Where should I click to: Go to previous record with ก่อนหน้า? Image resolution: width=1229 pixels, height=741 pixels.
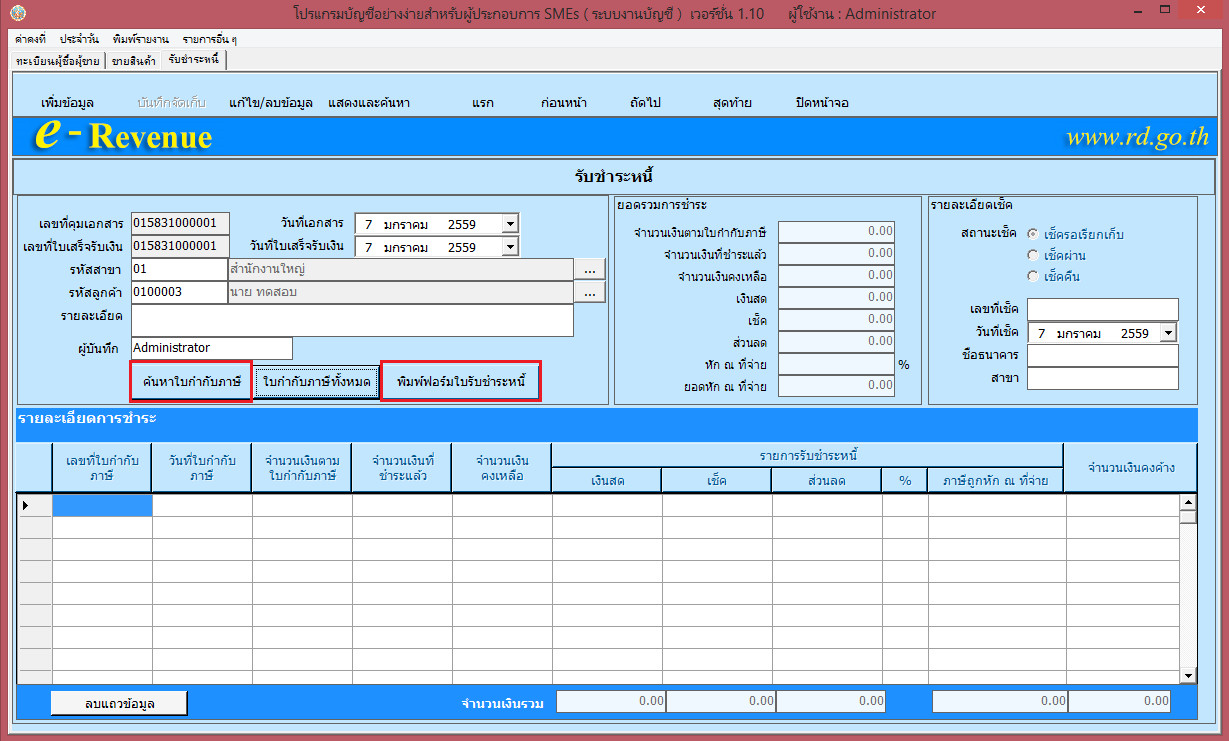(564, 103)
